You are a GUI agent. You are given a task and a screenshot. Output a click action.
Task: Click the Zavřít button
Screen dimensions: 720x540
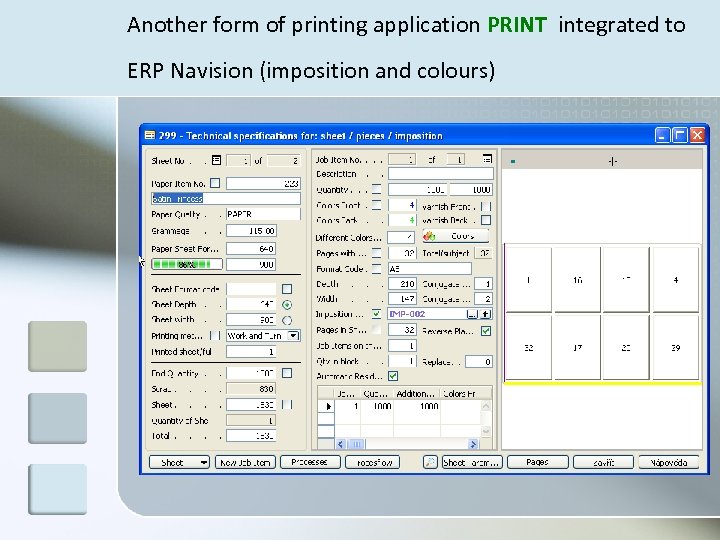pyautogui.click(x=603, y=462)
